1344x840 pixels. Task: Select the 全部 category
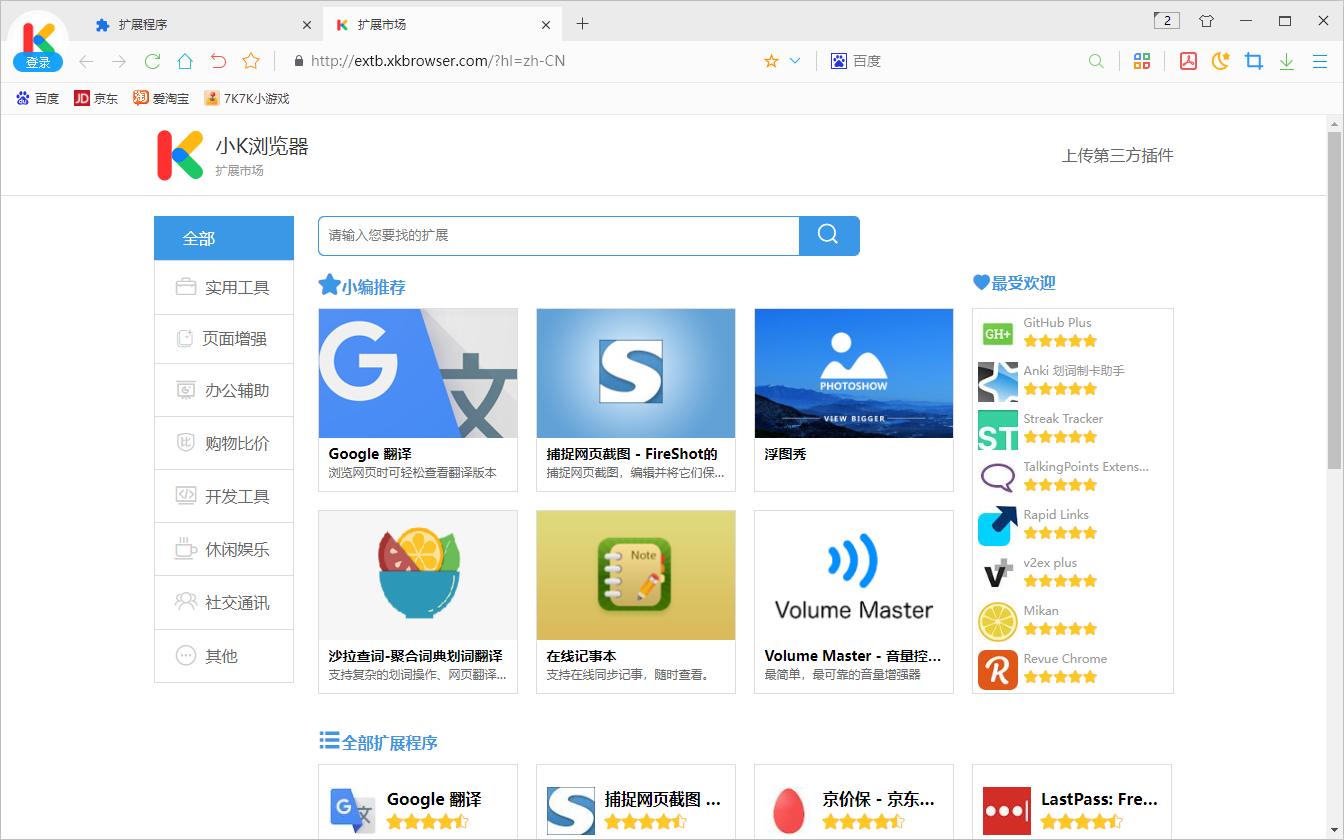pyautogui.click(x=224, y=238)
